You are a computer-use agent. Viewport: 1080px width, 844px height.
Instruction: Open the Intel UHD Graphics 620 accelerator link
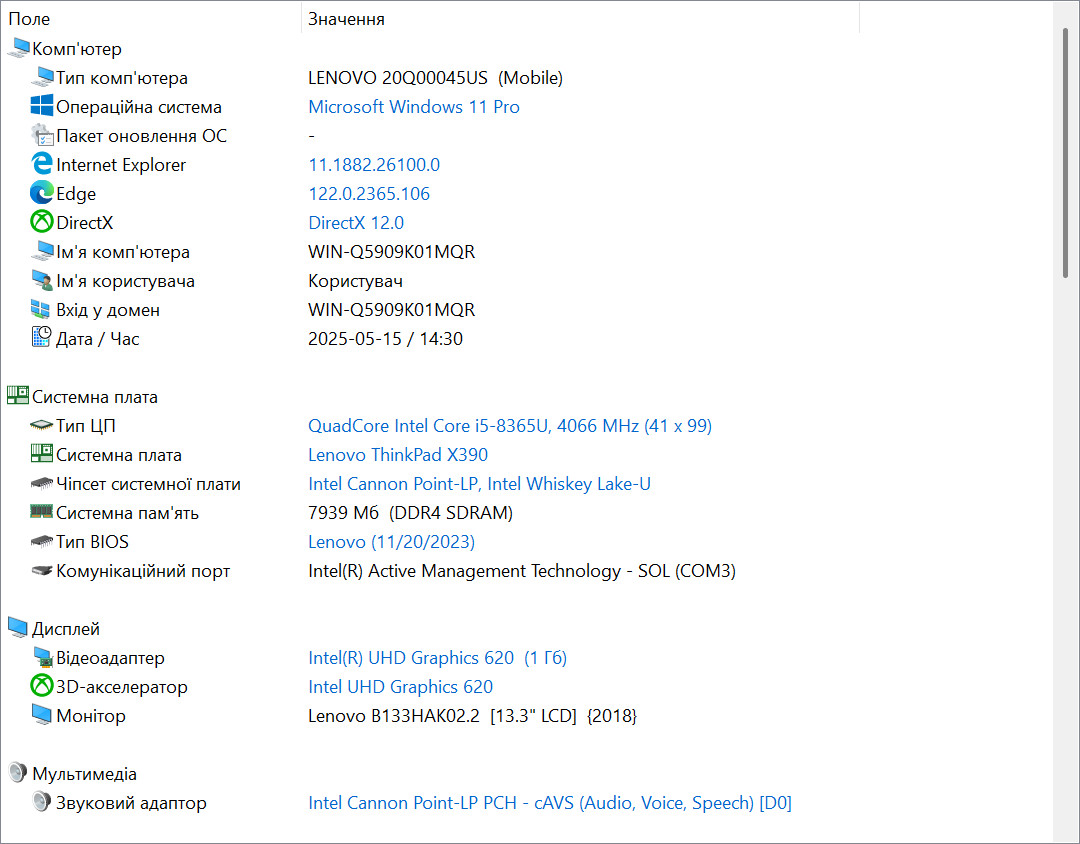point(401,687)
